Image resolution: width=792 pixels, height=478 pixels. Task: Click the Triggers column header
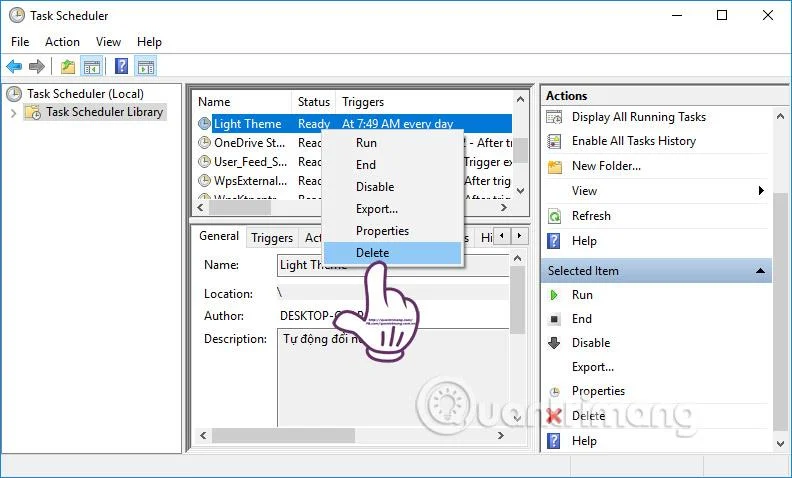(424, 102)
